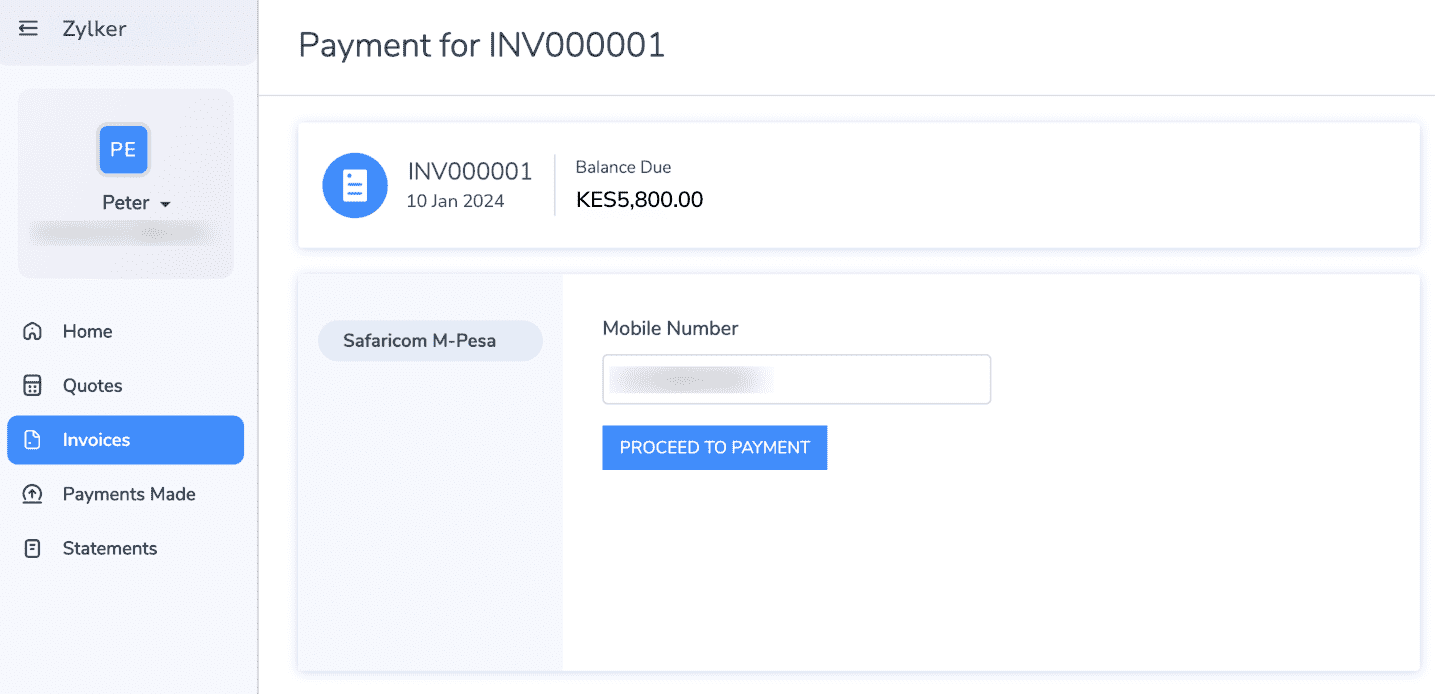Open Invoices using its document icon
This screenshot has width=1435, height=694.
coord(31,440)
